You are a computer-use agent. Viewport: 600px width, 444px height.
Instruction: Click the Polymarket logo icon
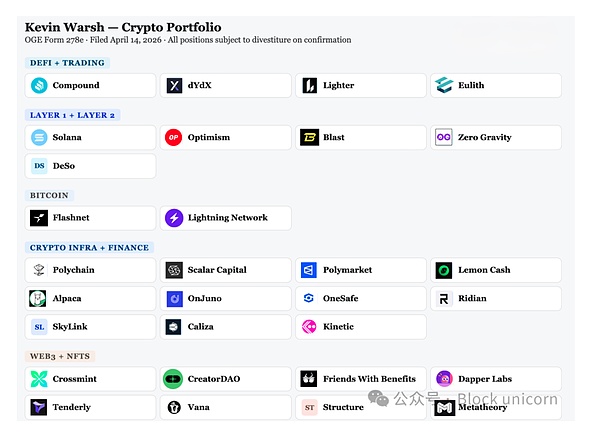point(309,270)
